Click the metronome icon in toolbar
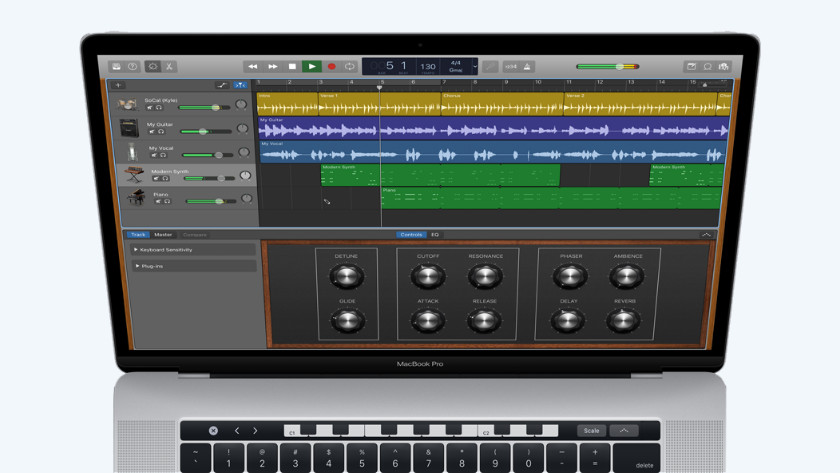The image size is (840, 473). coord(526,67)
